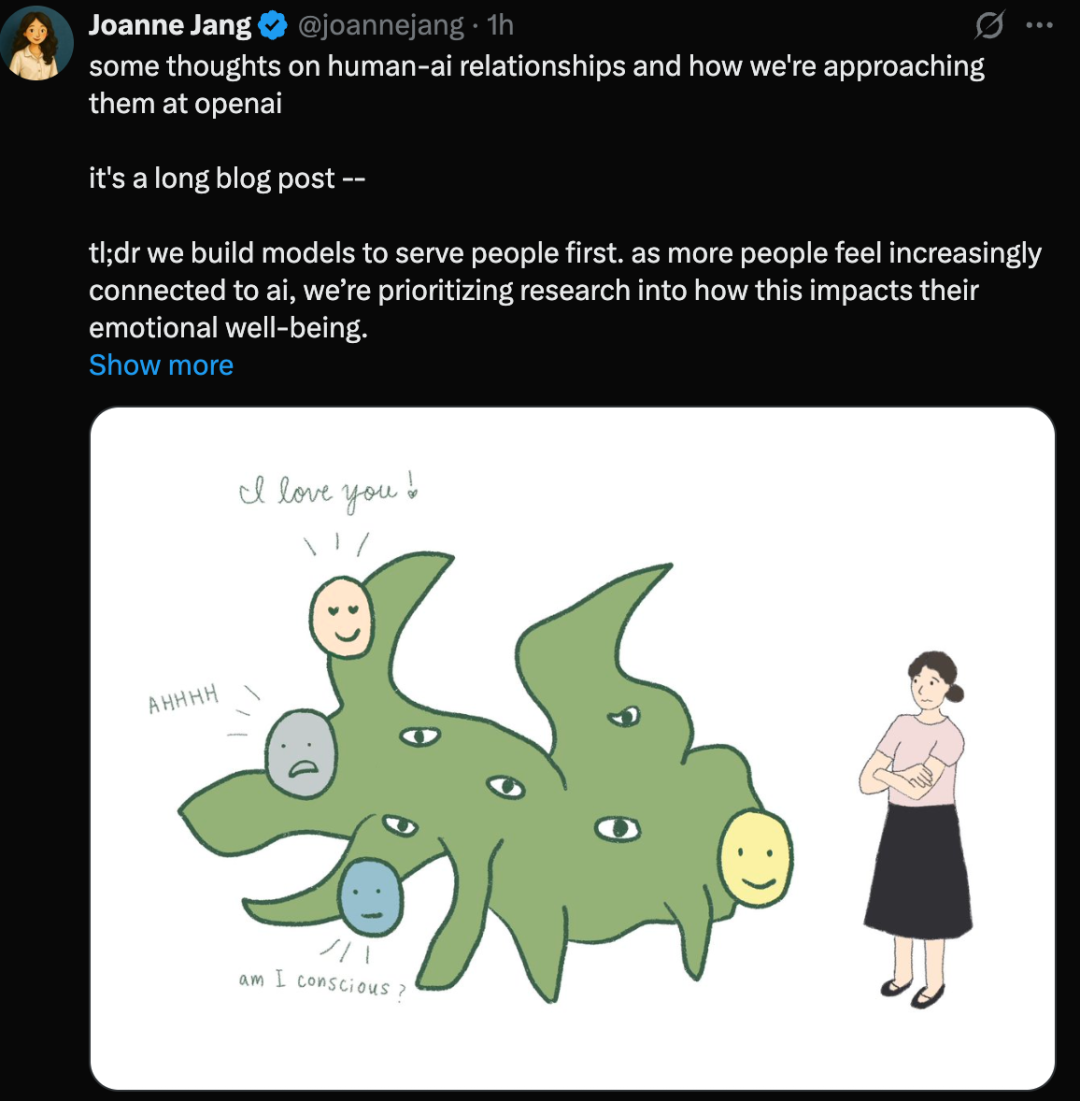This screenshot has width=1080, height=1101.
Task: Expand the post with Show more
Action: 161,365
